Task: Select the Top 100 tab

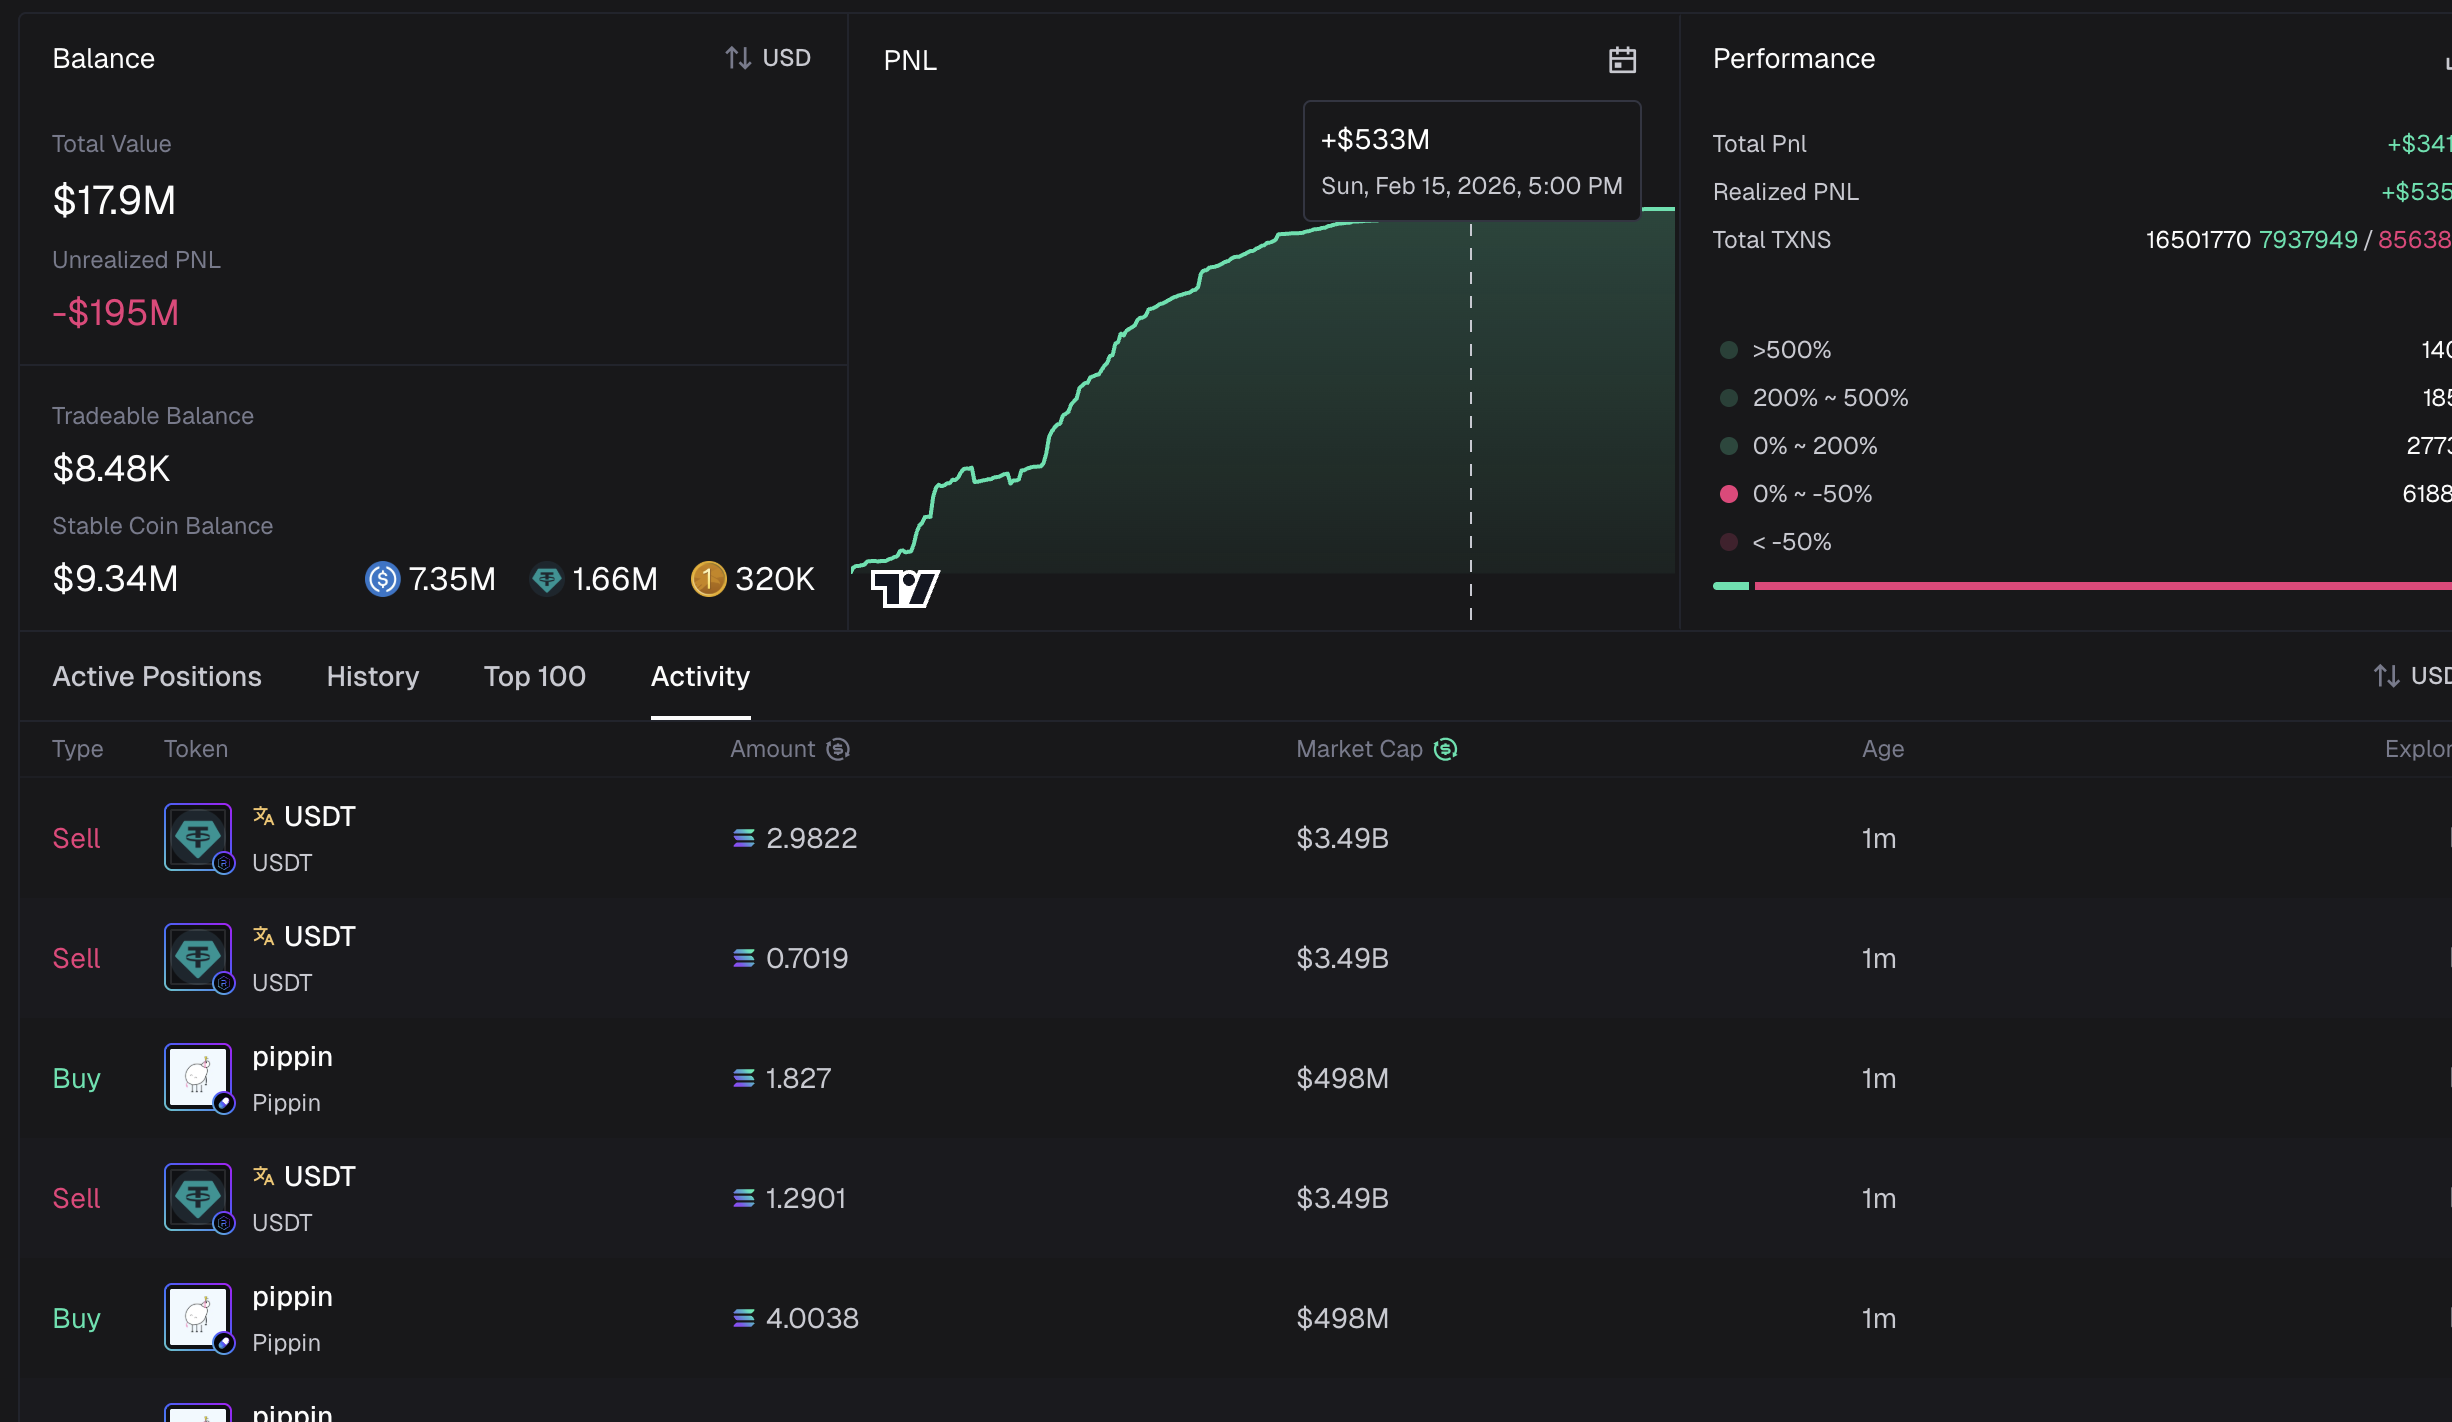Action: tap(535, 677)
